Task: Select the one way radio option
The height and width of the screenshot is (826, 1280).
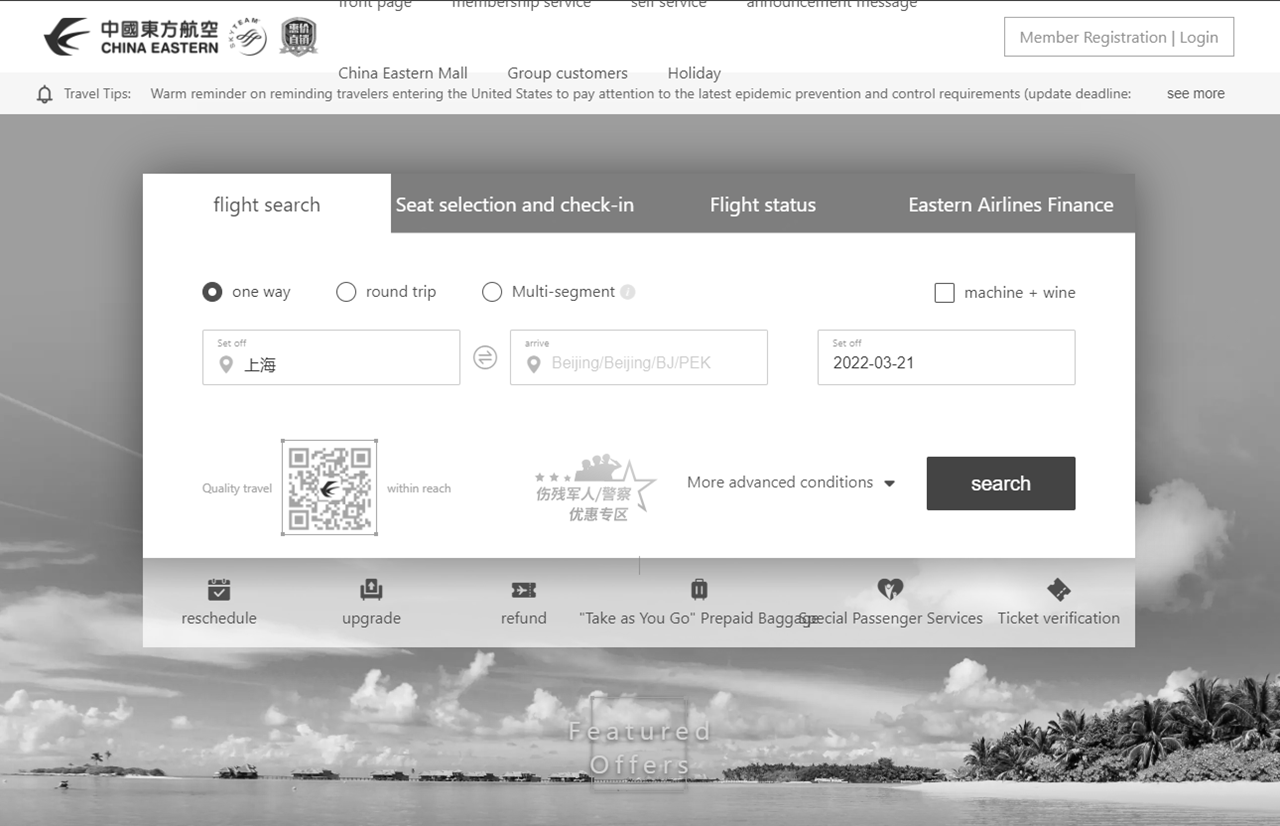Action: click(x=212, y=292)
